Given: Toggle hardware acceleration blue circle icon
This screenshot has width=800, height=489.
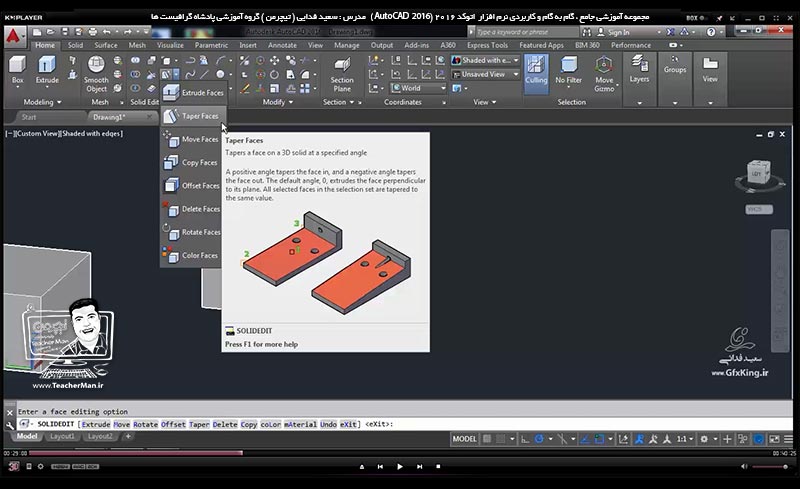Looking at the screenshot, I should coord(759,439).
